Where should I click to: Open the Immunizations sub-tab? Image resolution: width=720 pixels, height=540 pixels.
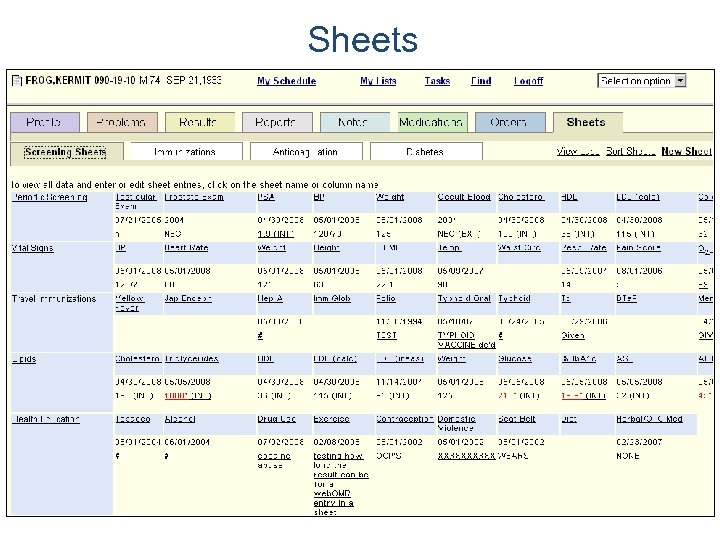coord(186,152)
